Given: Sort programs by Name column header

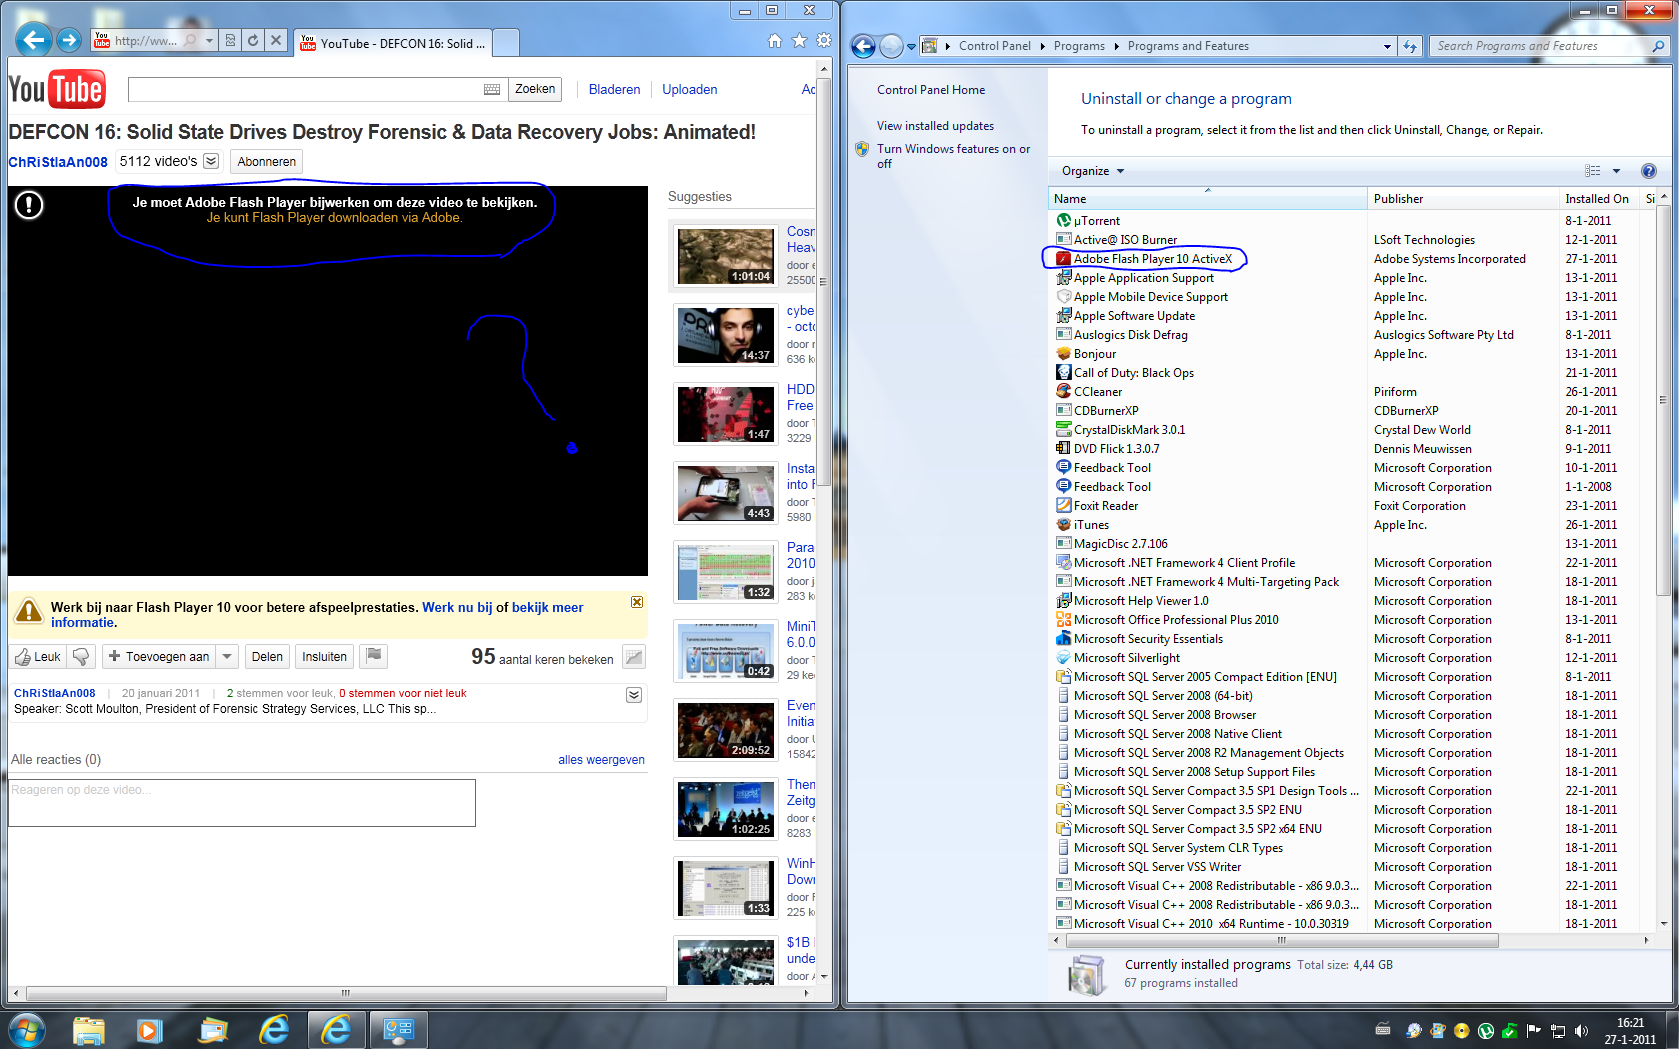Looking at the screenshot, I should click(x=1207, y=199).
